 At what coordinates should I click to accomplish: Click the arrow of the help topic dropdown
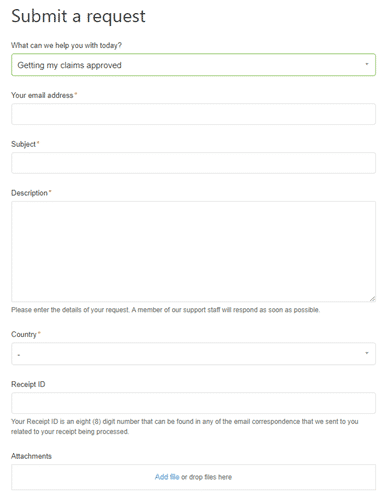(x=367, y=64)
